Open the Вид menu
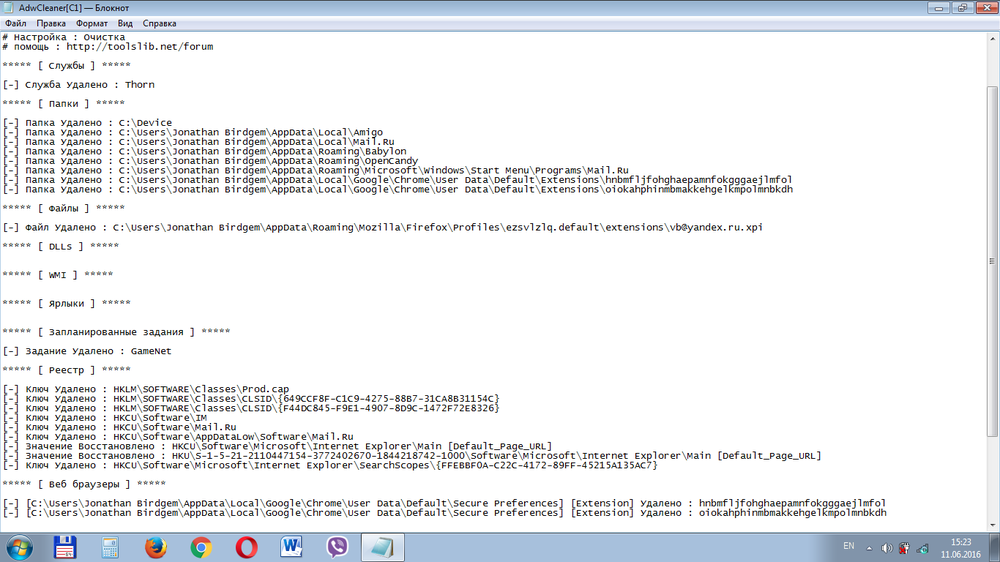The height and width of the screenshot is (562, 1000). point(125,24)
